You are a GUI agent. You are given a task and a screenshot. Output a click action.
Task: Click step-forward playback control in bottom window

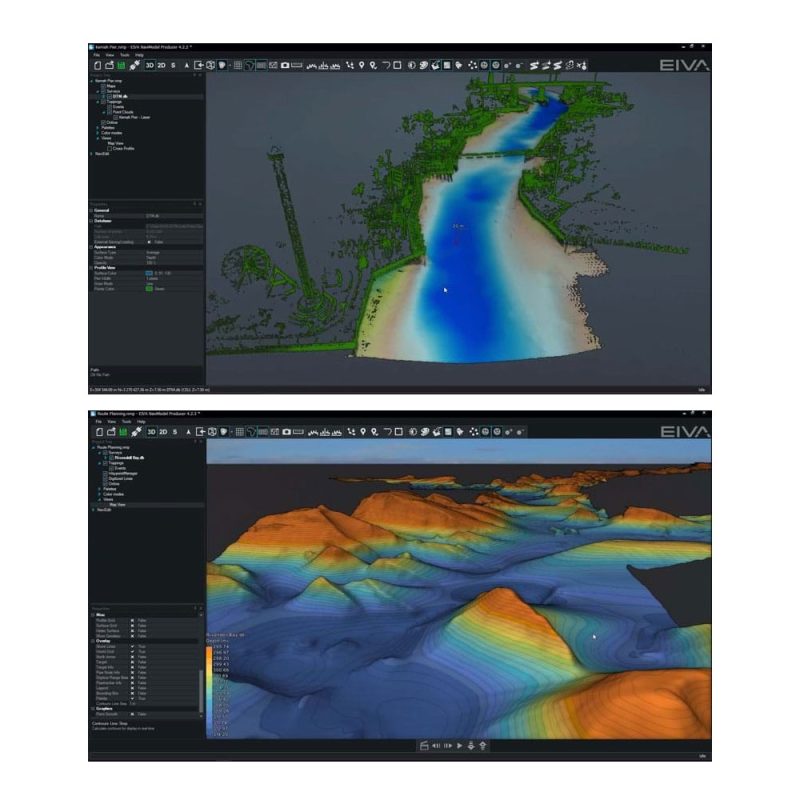(x=448, y=745)
